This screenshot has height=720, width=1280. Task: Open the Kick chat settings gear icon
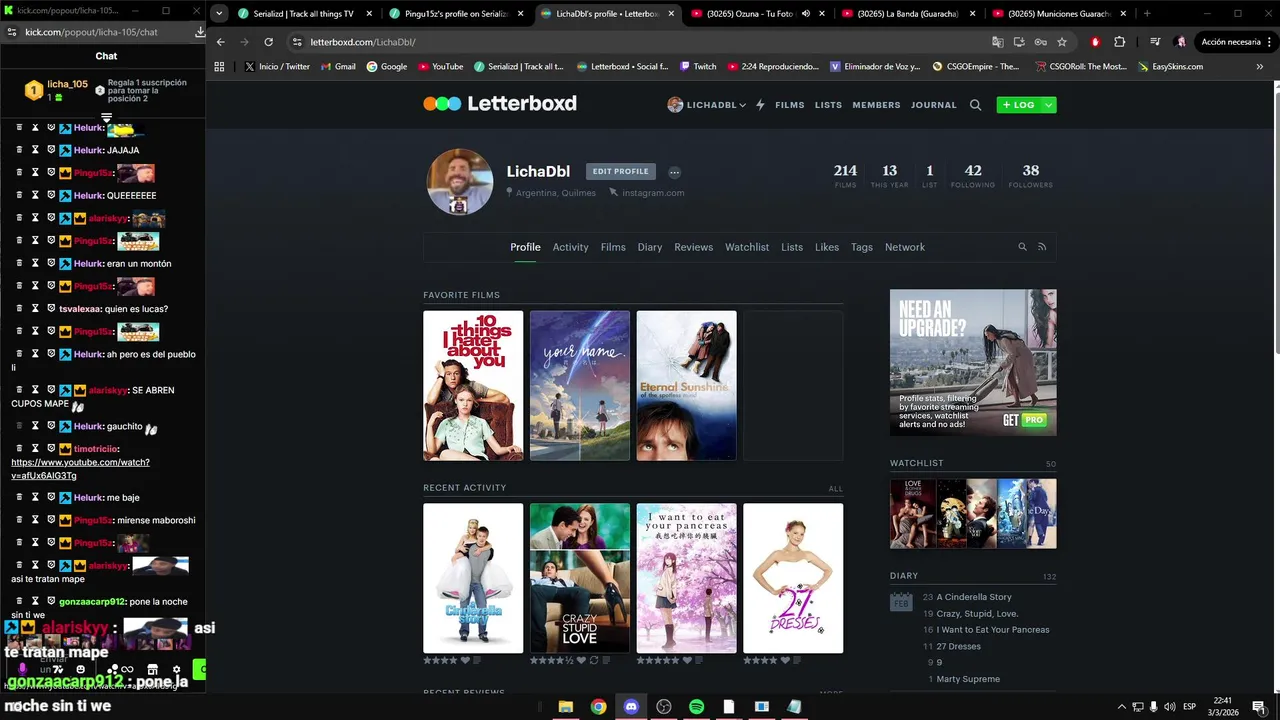177,669
